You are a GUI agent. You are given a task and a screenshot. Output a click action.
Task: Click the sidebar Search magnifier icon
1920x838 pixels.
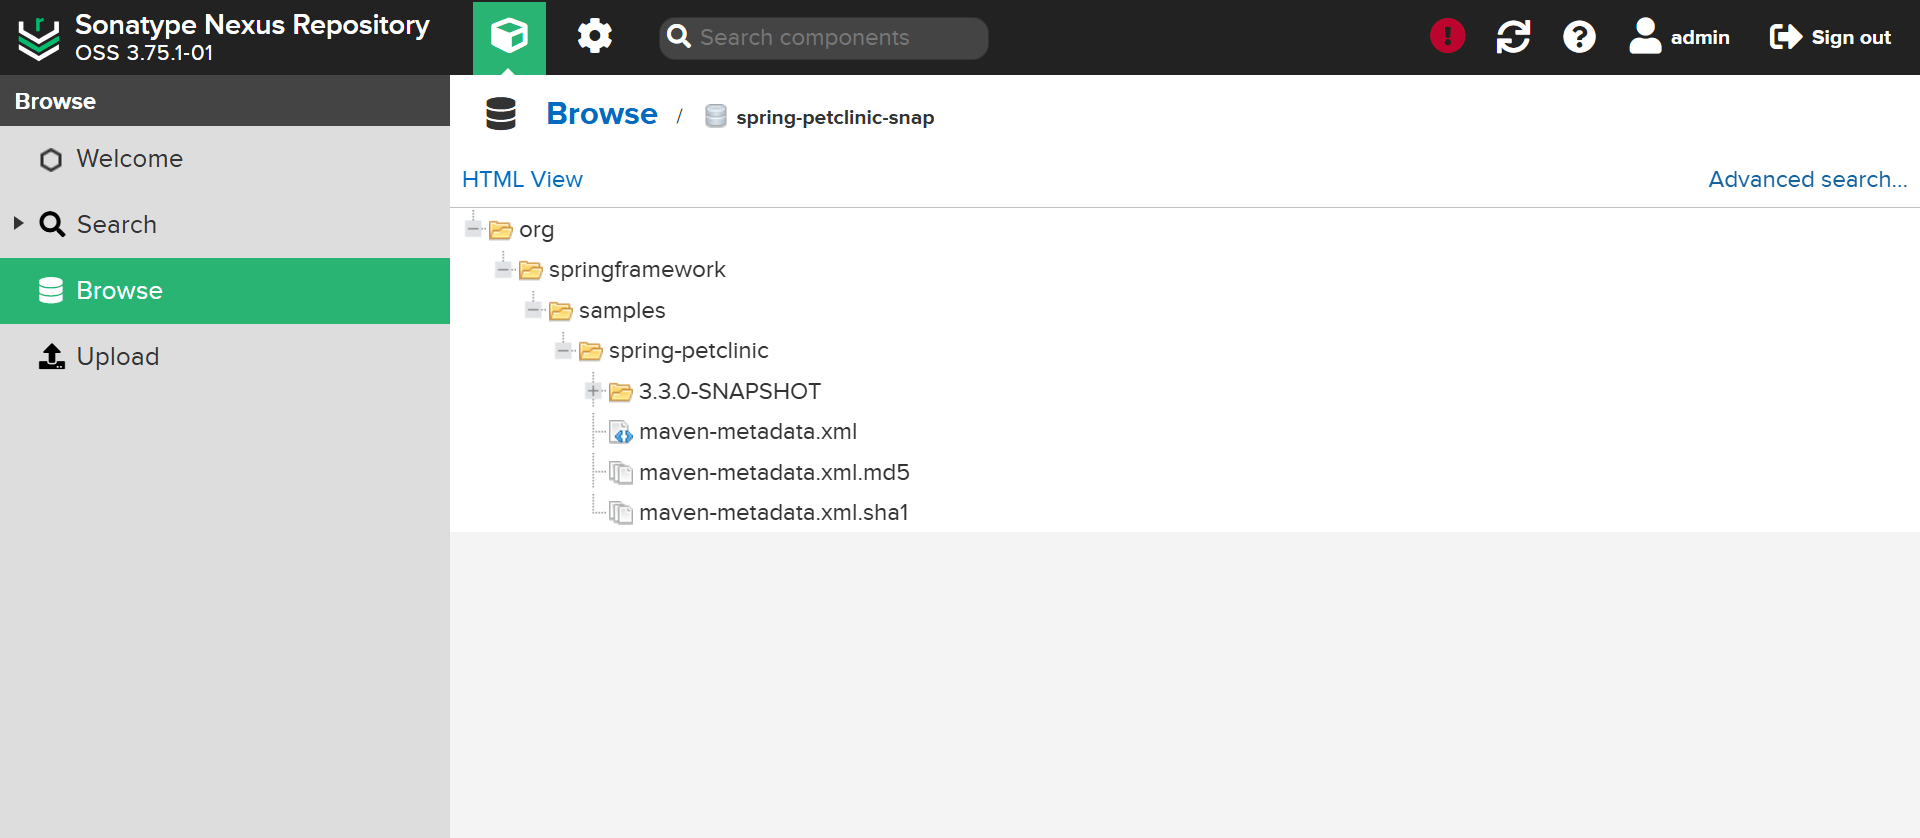click(52, 224)
